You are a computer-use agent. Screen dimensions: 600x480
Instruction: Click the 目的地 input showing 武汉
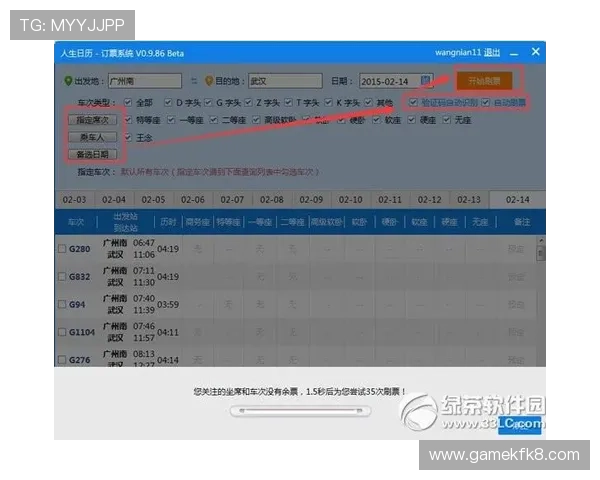point(285,81)
